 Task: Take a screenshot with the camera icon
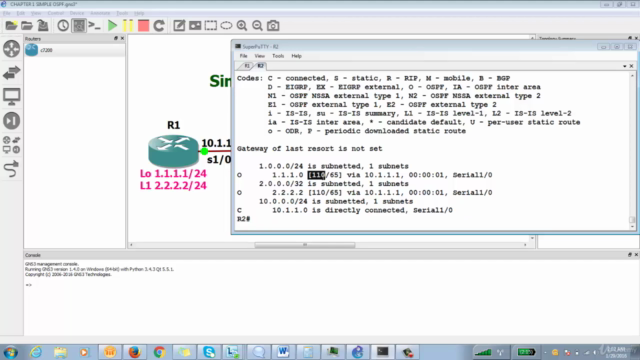(273, 26)
